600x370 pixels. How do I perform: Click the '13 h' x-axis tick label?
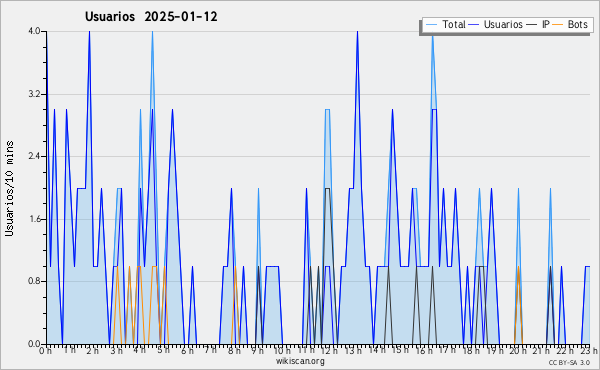click(352, 351)
